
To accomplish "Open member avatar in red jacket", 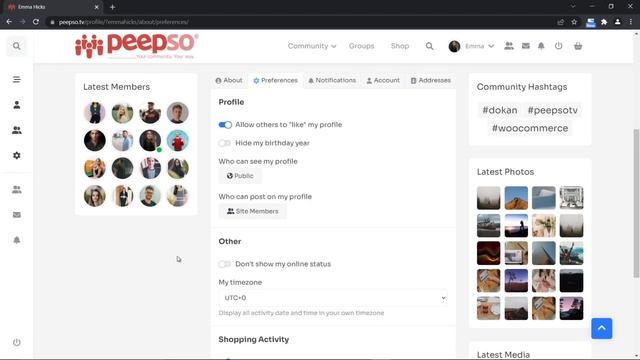I will pos(178,140).
